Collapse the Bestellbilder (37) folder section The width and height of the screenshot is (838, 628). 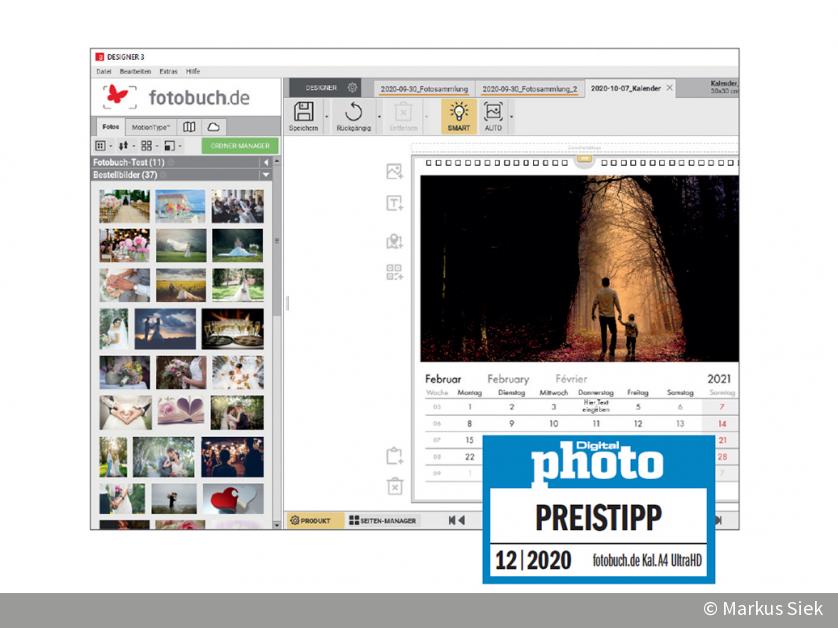pos(266,175)
